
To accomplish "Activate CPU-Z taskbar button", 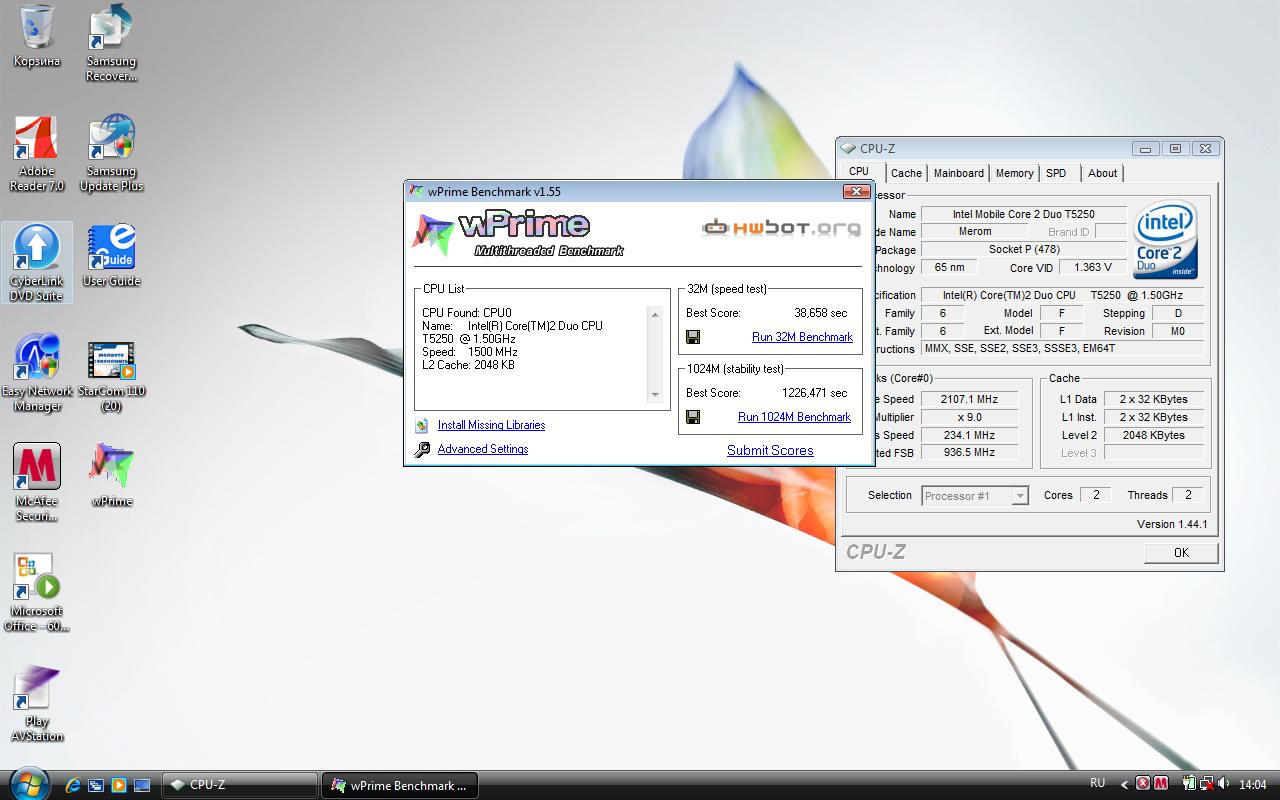I will click(x=240, y=785).
